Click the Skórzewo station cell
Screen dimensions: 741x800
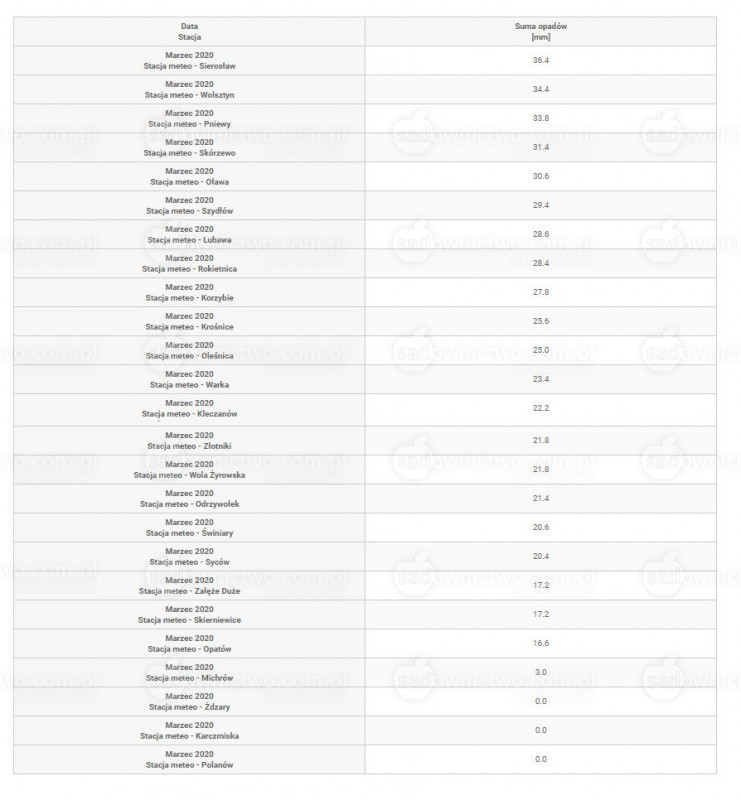point(189,147)
